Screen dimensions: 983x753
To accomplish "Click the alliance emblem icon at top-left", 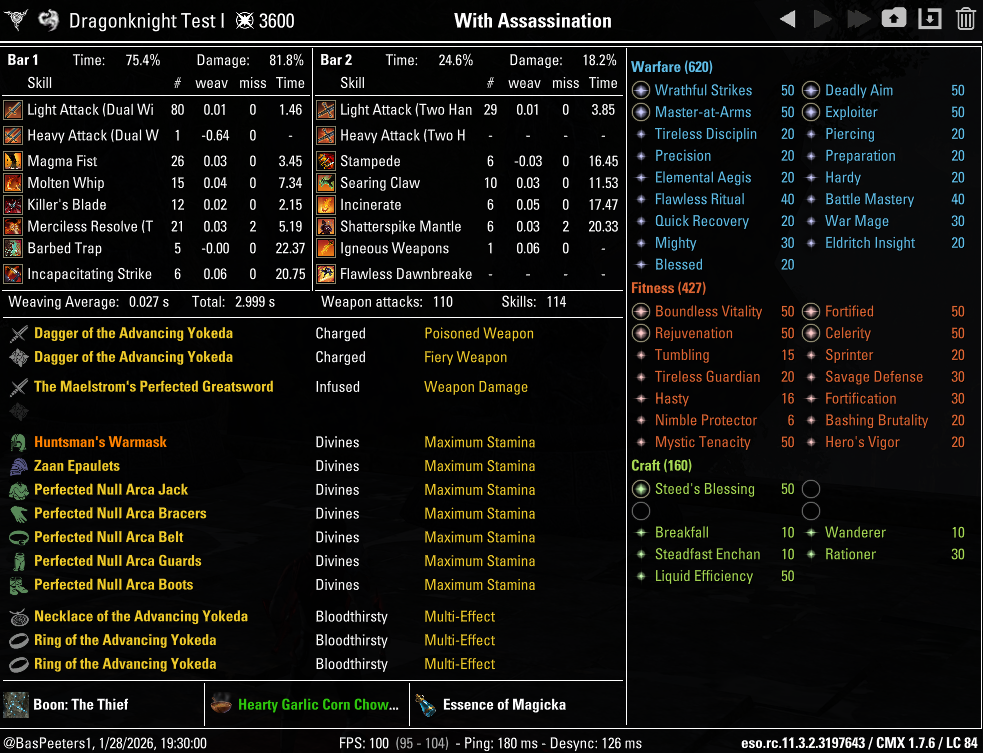I will (14, 21).
